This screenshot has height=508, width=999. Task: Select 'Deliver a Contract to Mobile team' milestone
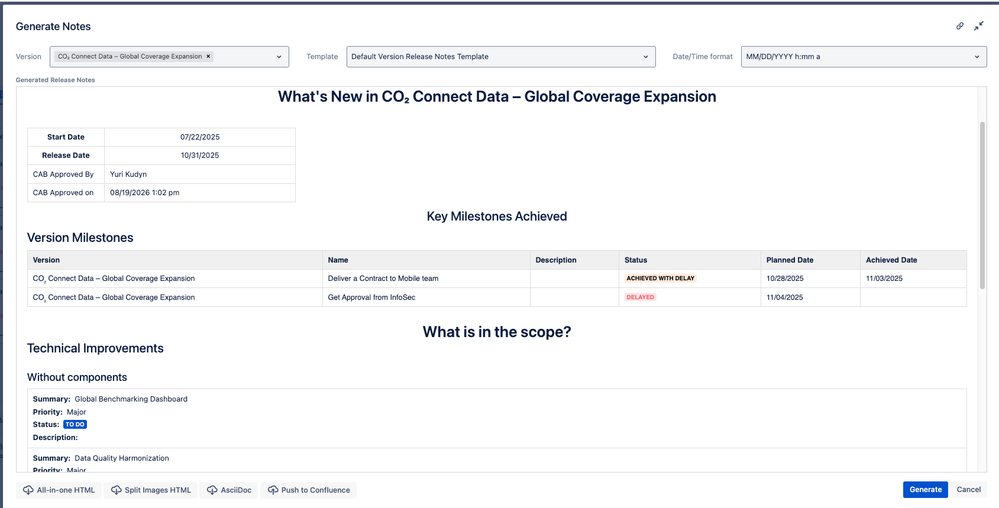[x=383, y=279]
